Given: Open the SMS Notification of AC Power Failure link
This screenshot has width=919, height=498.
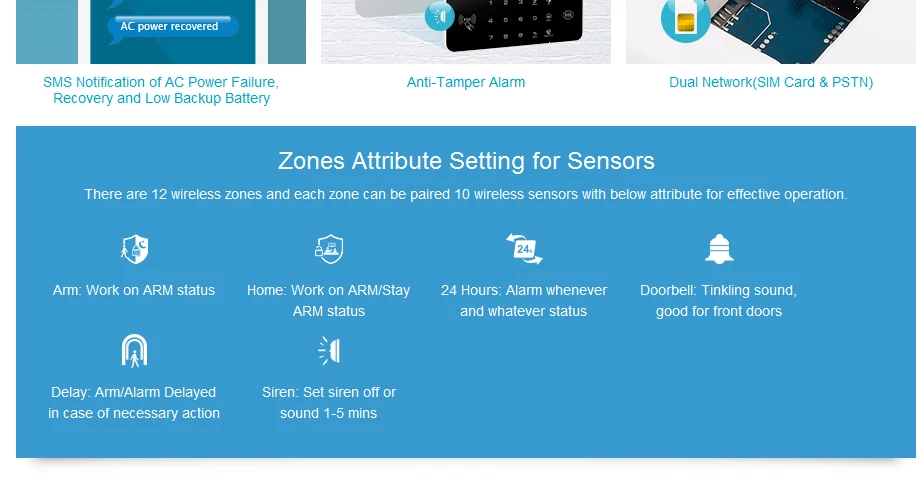Looking at the screenshot, I should click(161, 90).
